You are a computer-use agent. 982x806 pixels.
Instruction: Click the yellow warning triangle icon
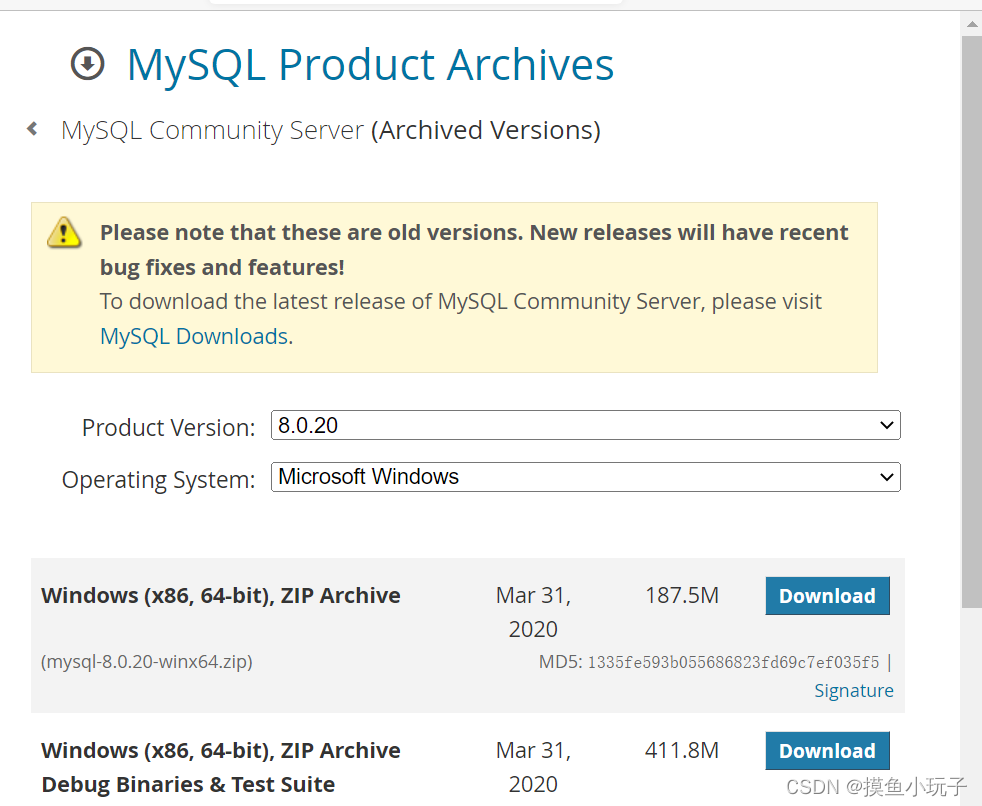tap(64, 233)
